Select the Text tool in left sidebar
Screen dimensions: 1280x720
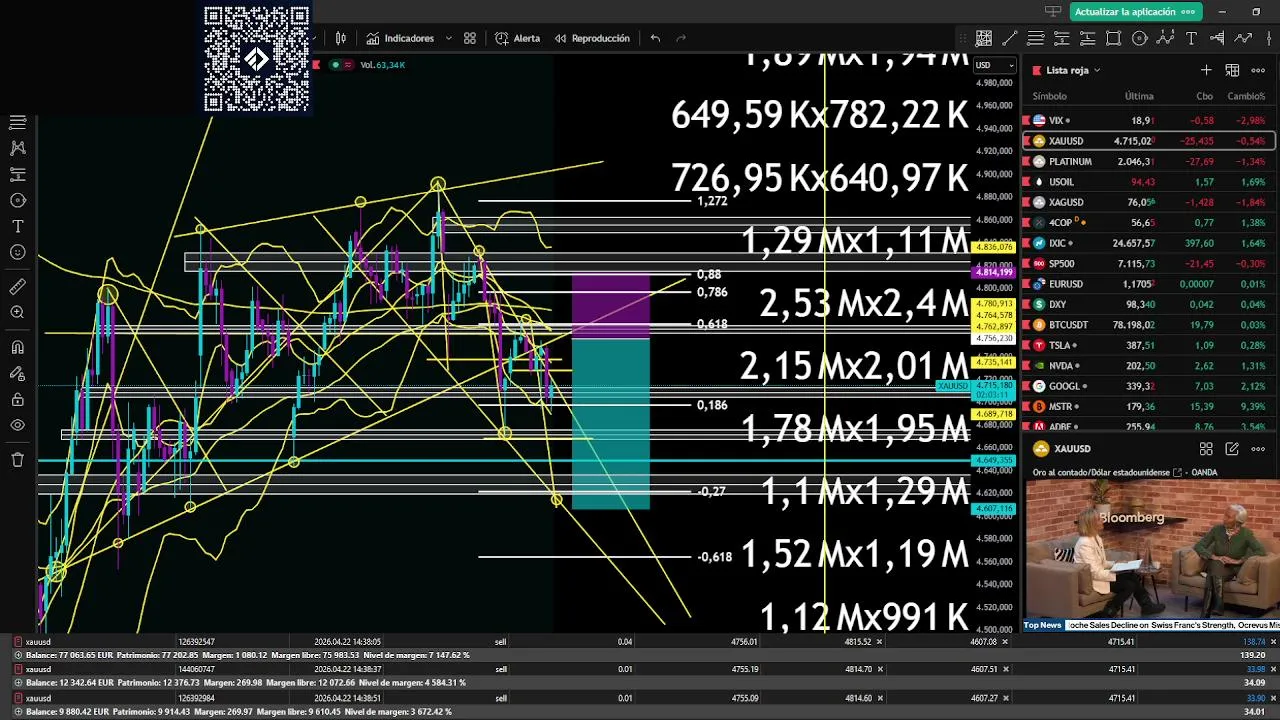click(x=17, y=226)
